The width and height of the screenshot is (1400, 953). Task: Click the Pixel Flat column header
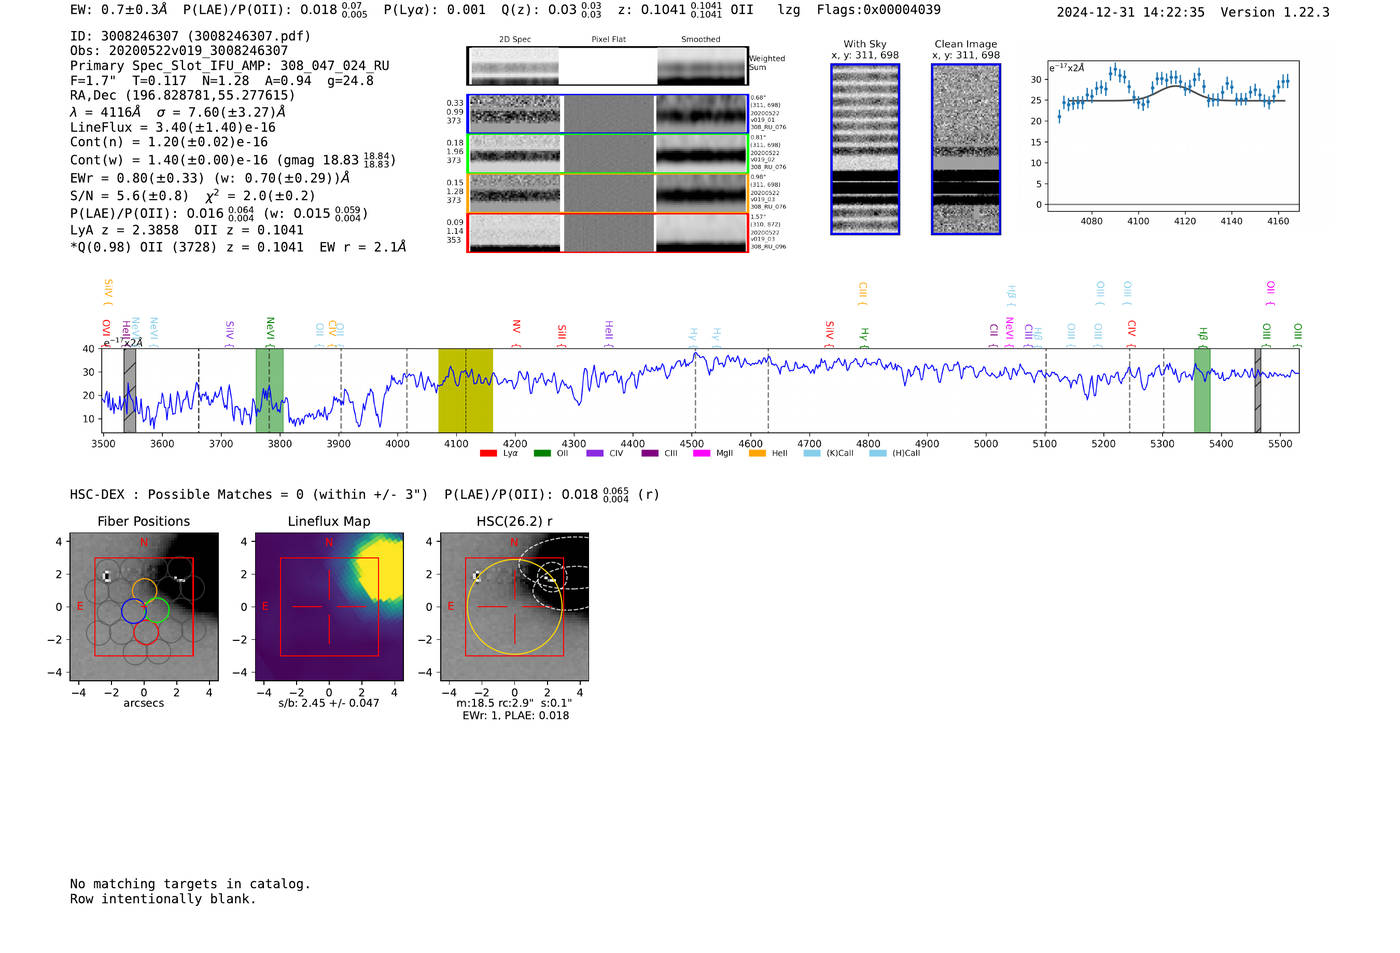pos(608,40)
